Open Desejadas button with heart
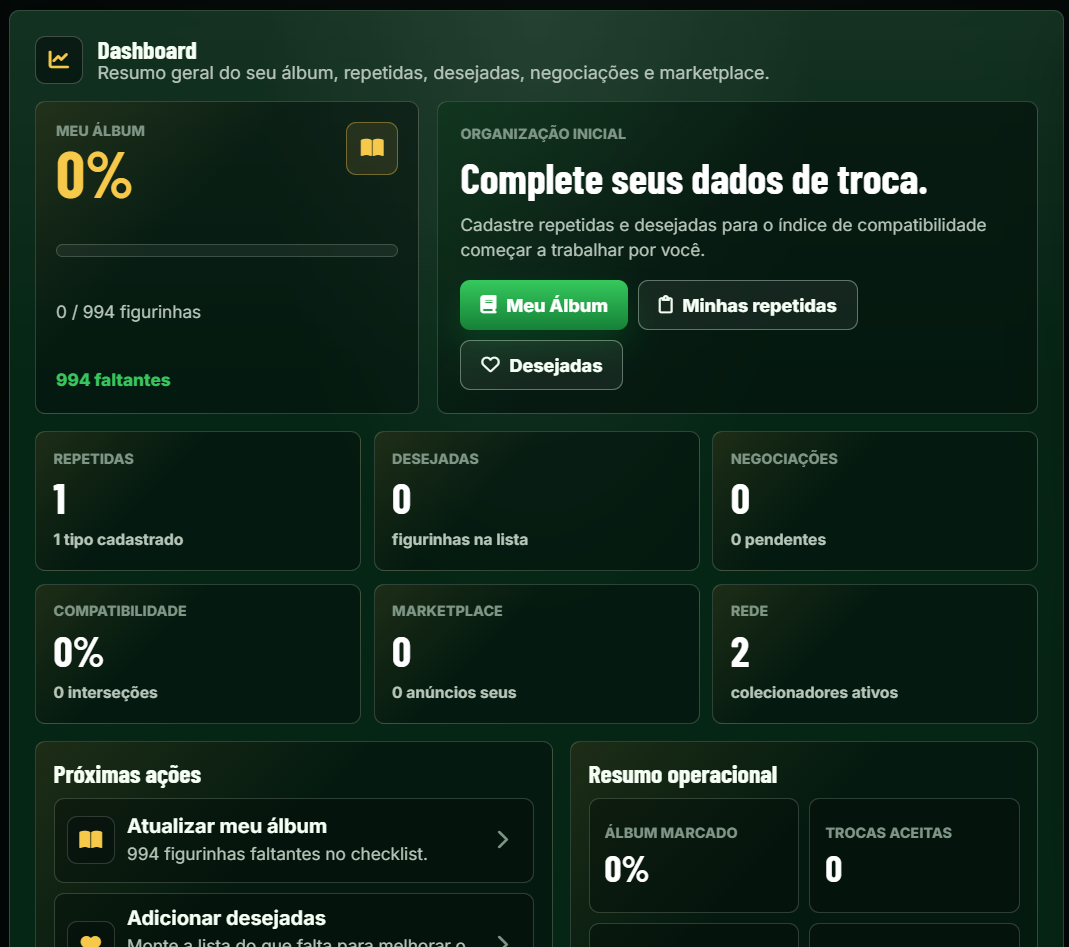Screen dimensions: 1069x947 tap(541, 365)
